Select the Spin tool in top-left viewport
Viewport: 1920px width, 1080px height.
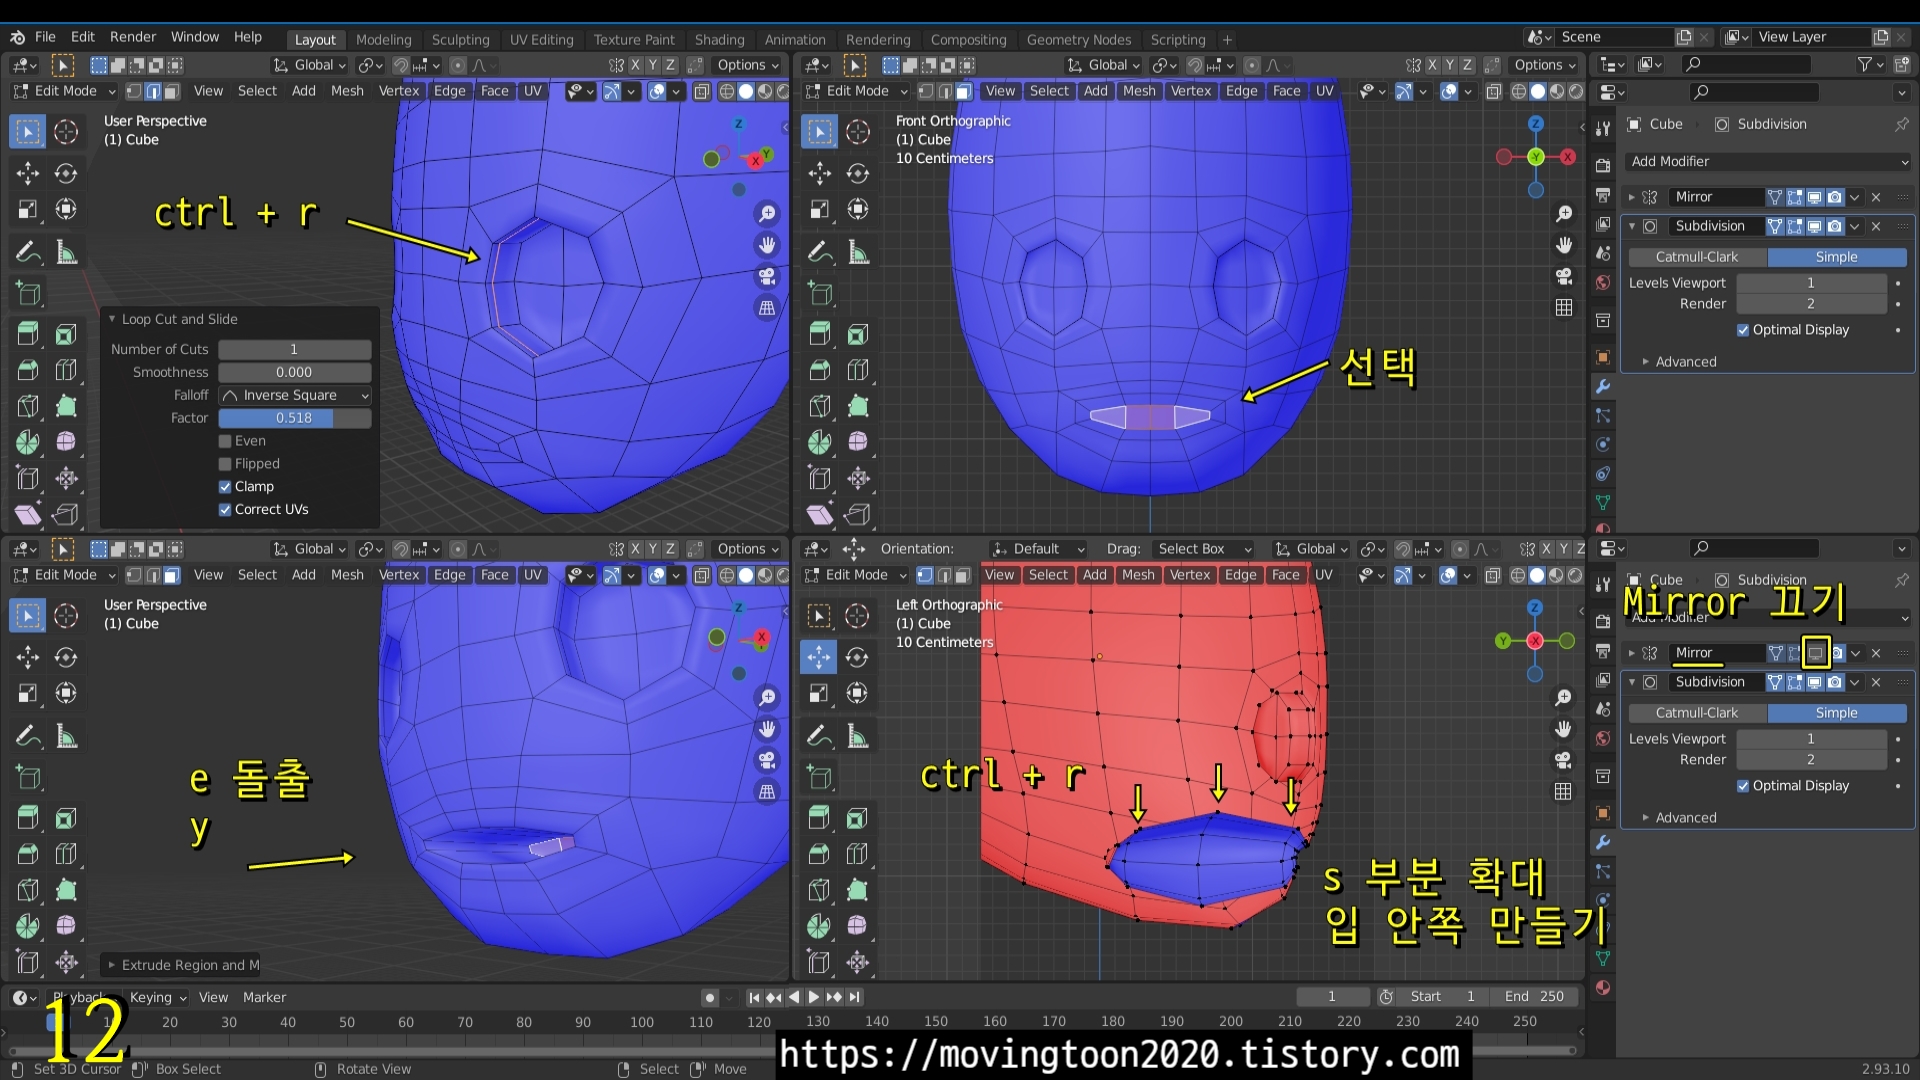tap(28, 442)
